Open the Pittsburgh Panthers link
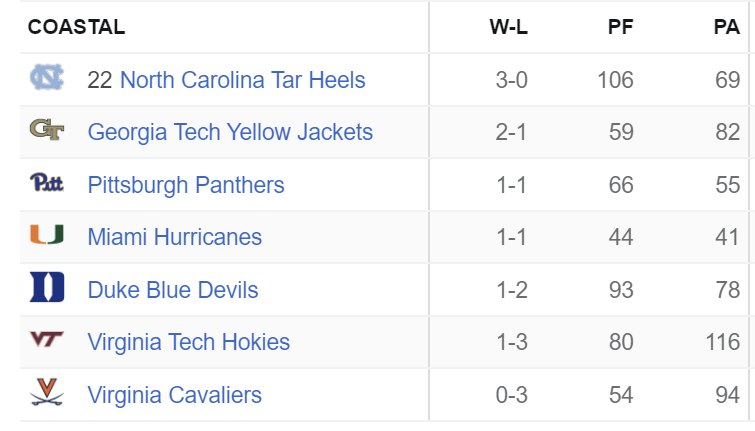This screenshot has width=755, height=431. coord(186,185)
